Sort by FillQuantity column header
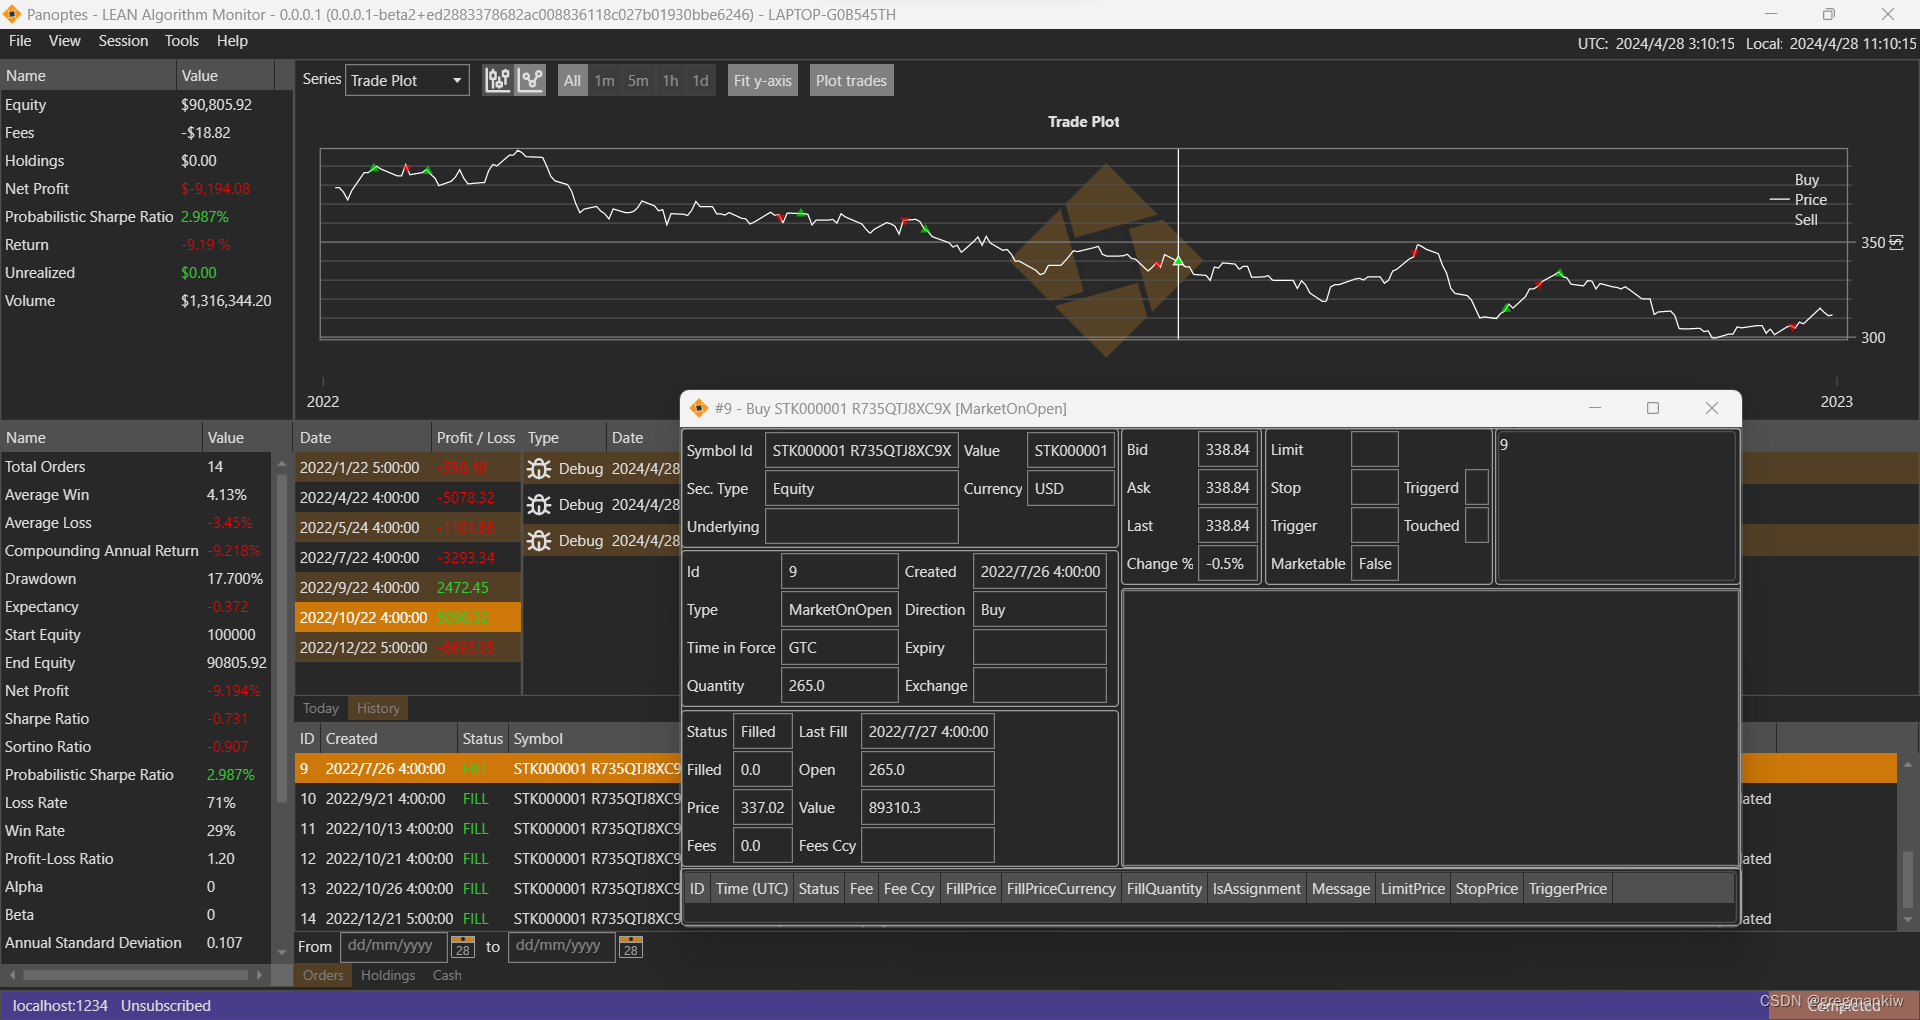This screenshot has width=1920, height=1020. [x=1164, y=889]
